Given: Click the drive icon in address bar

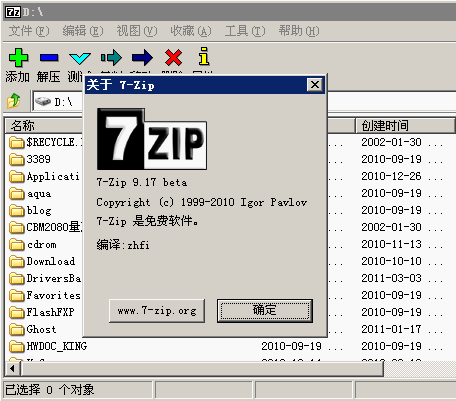Looking at the screenshot, I should [x=43, y=101].
